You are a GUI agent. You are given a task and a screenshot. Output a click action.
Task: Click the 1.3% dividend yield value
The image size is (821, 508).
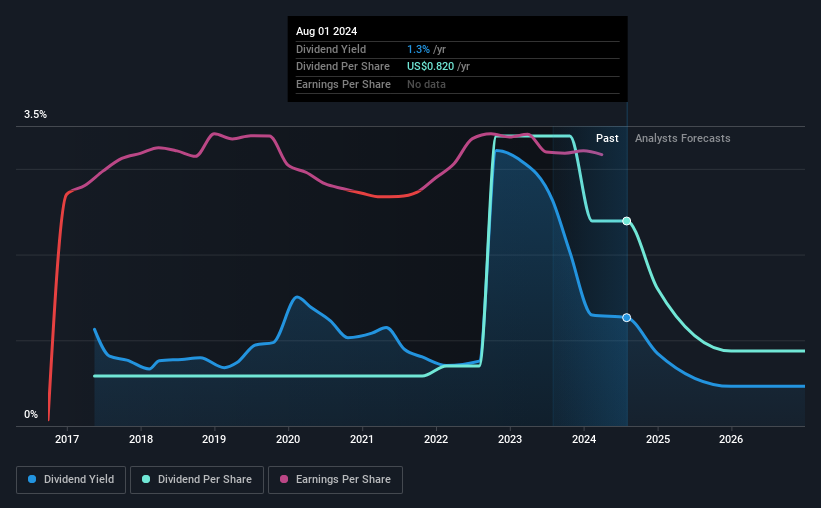(x=418, y=49)
